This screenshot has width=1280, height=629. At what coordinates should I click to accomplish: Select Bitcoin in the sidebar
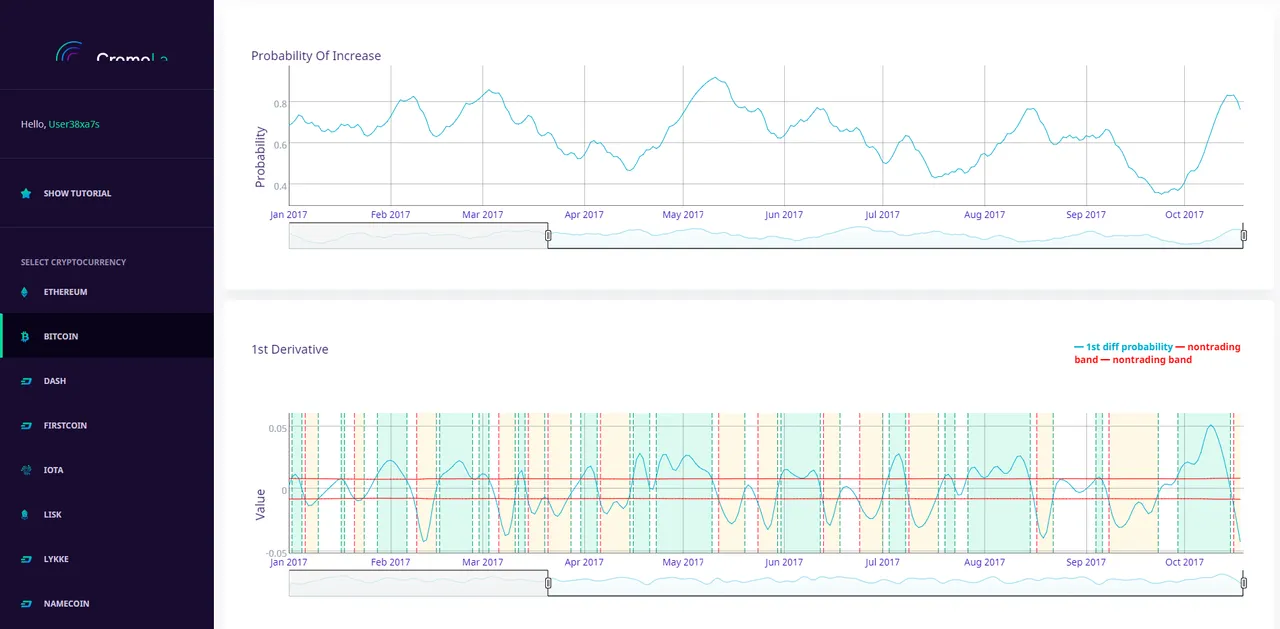click(x=107, y=336)
